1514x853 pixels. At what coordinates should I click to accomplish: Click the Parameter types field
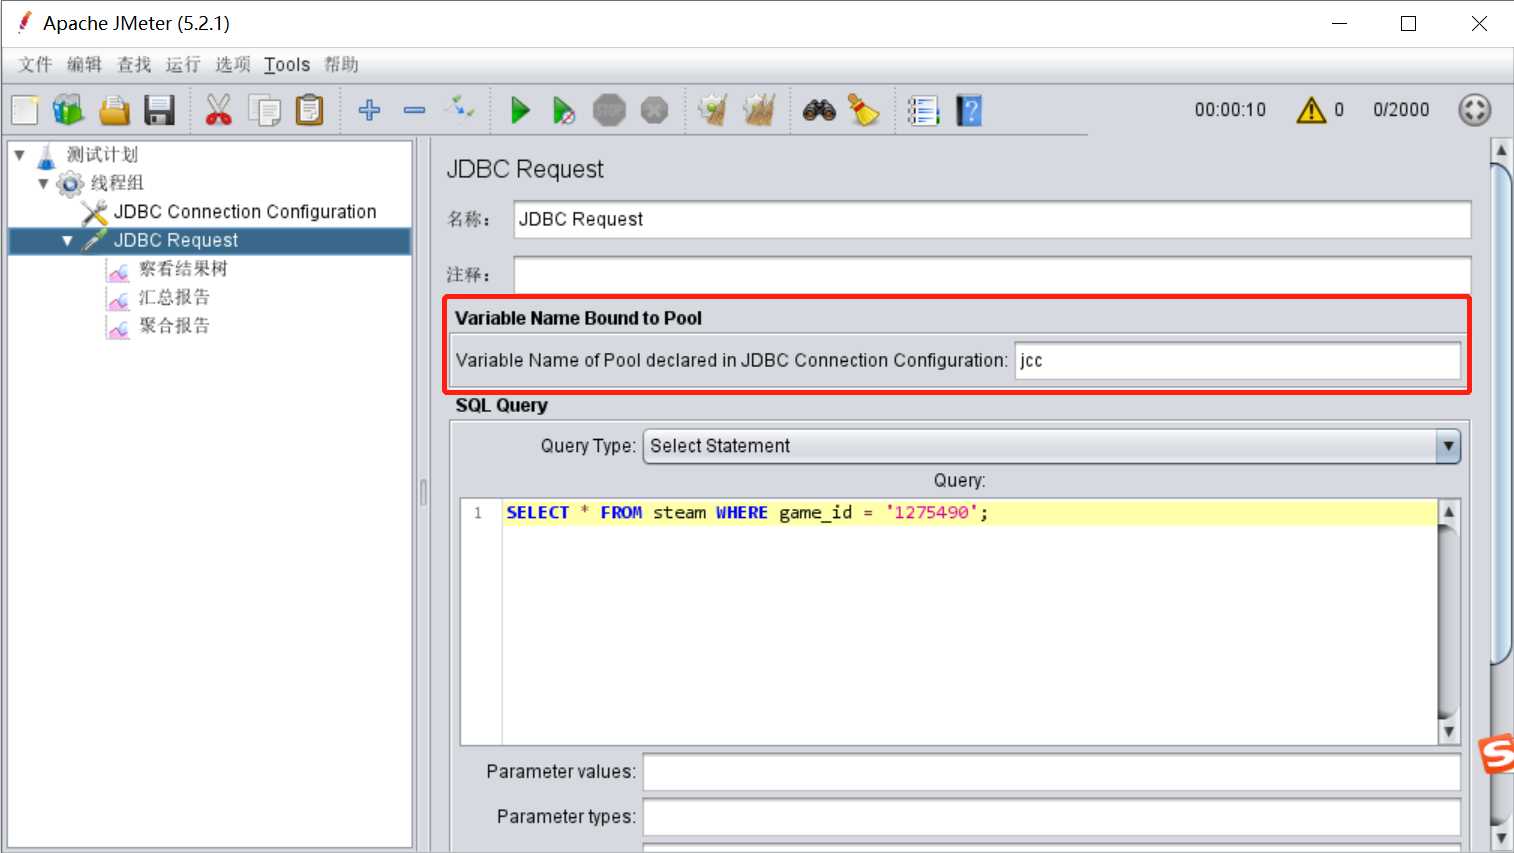(x=1051, y=817)
